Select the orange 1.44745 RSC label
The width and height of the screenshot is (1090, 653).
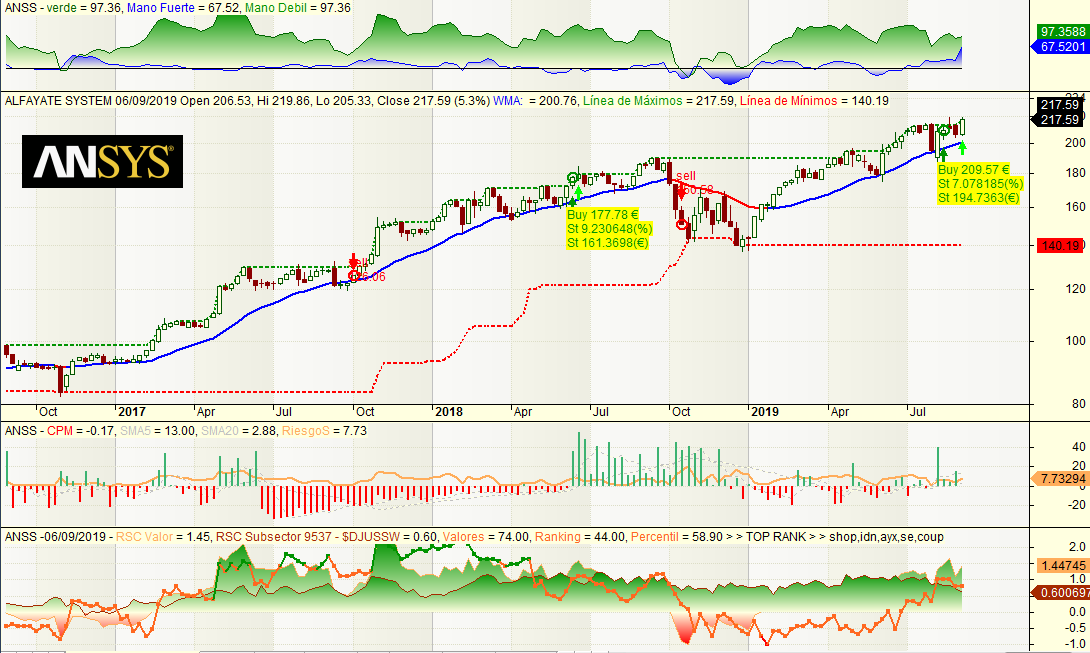coord(1063,565)
